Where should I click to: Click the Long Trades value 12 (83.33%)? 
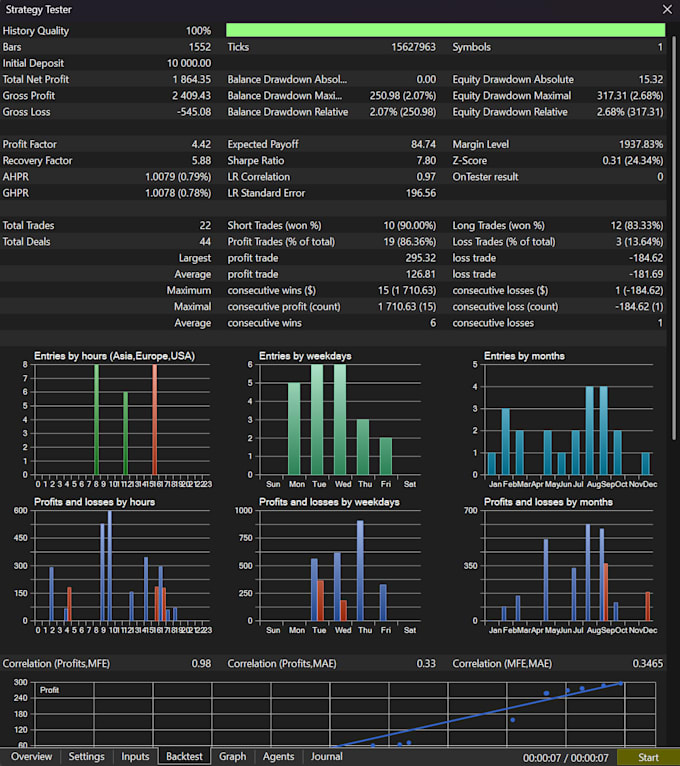[x=637, y=225]
